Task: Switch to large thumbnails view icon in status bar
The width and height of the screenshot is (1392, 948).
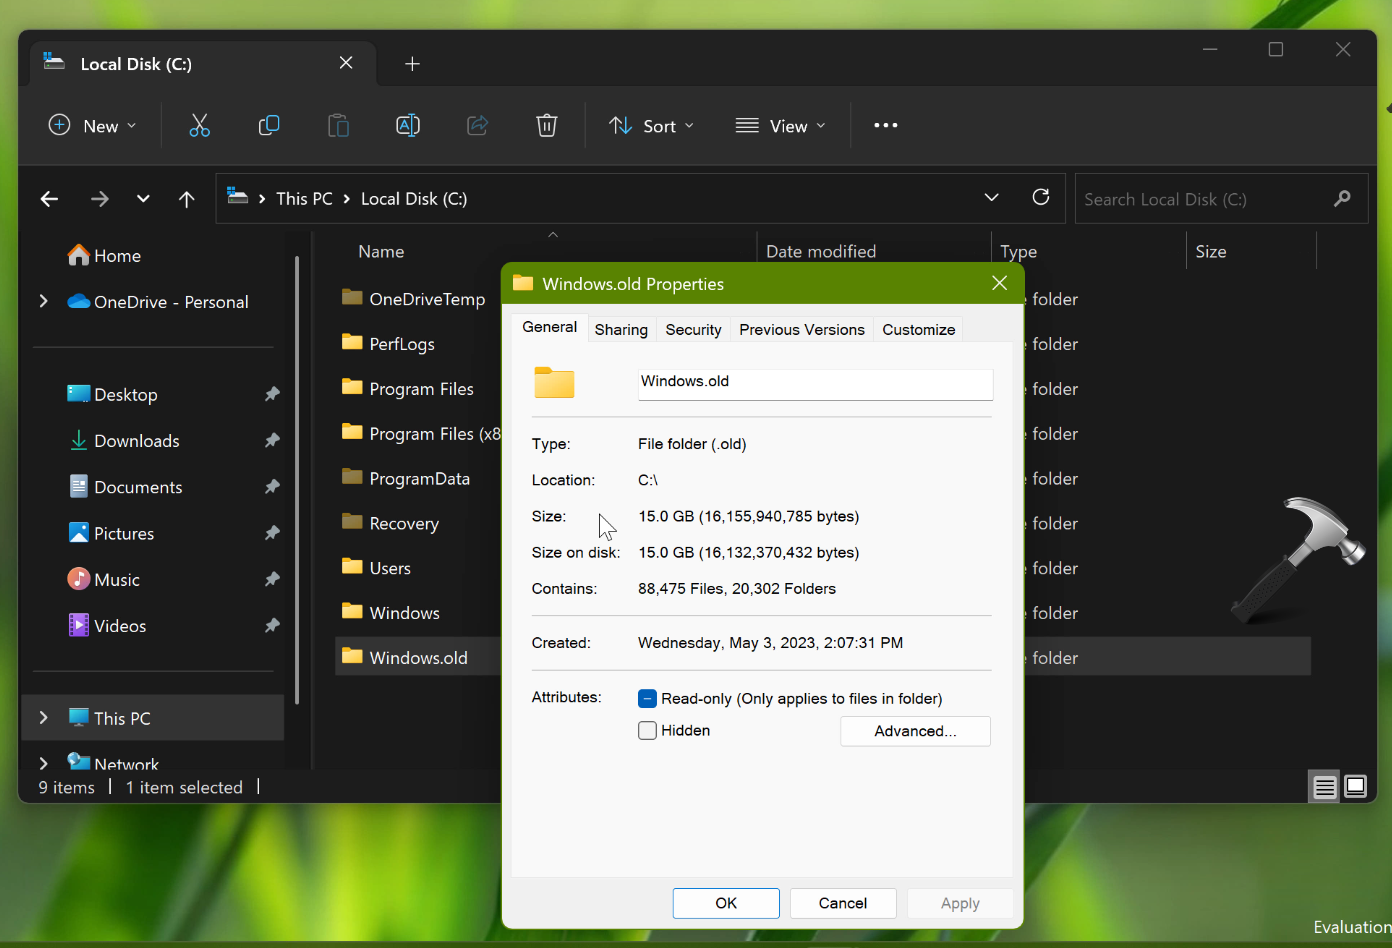Action: click(x=1355, y=786)
